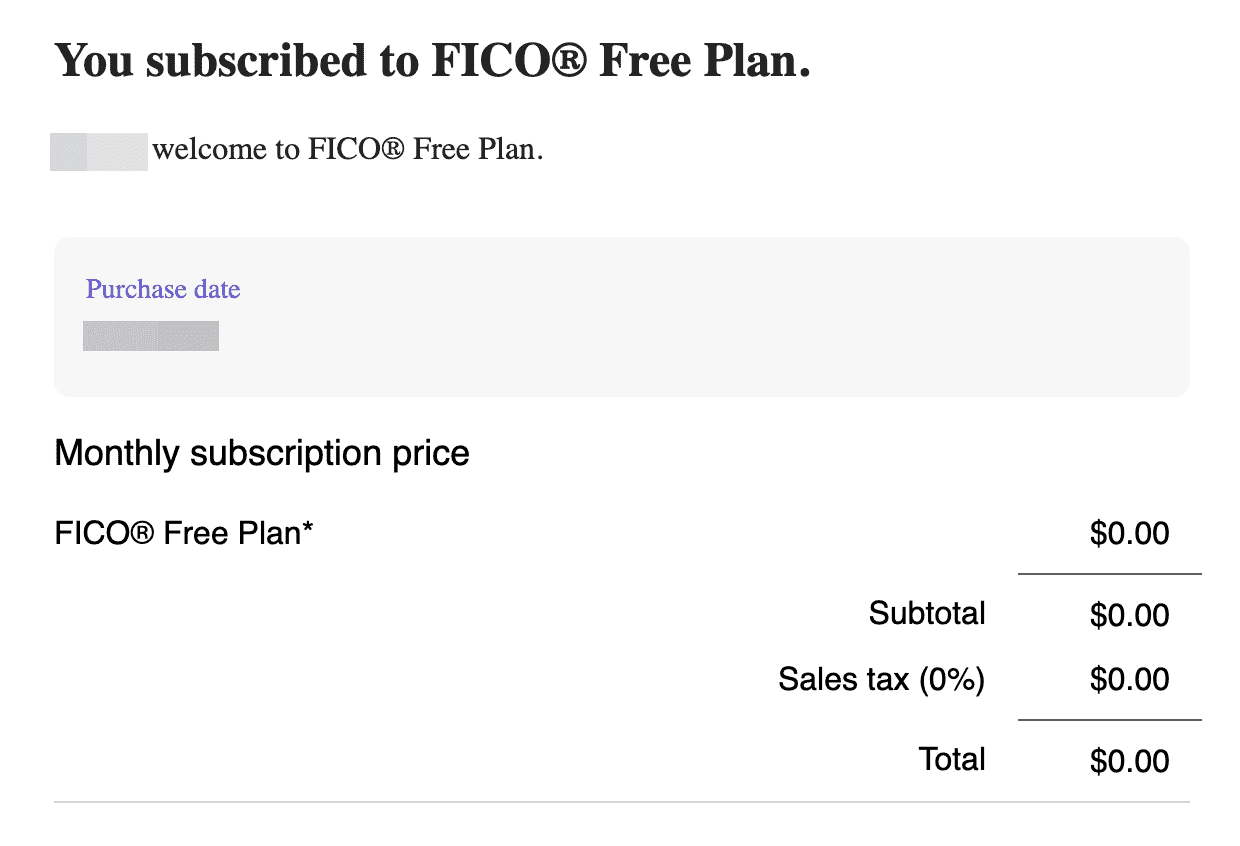Click the $0.00 price of the Free Plan item
Screen dimensions: 1240x846
tap(1129, 533)
